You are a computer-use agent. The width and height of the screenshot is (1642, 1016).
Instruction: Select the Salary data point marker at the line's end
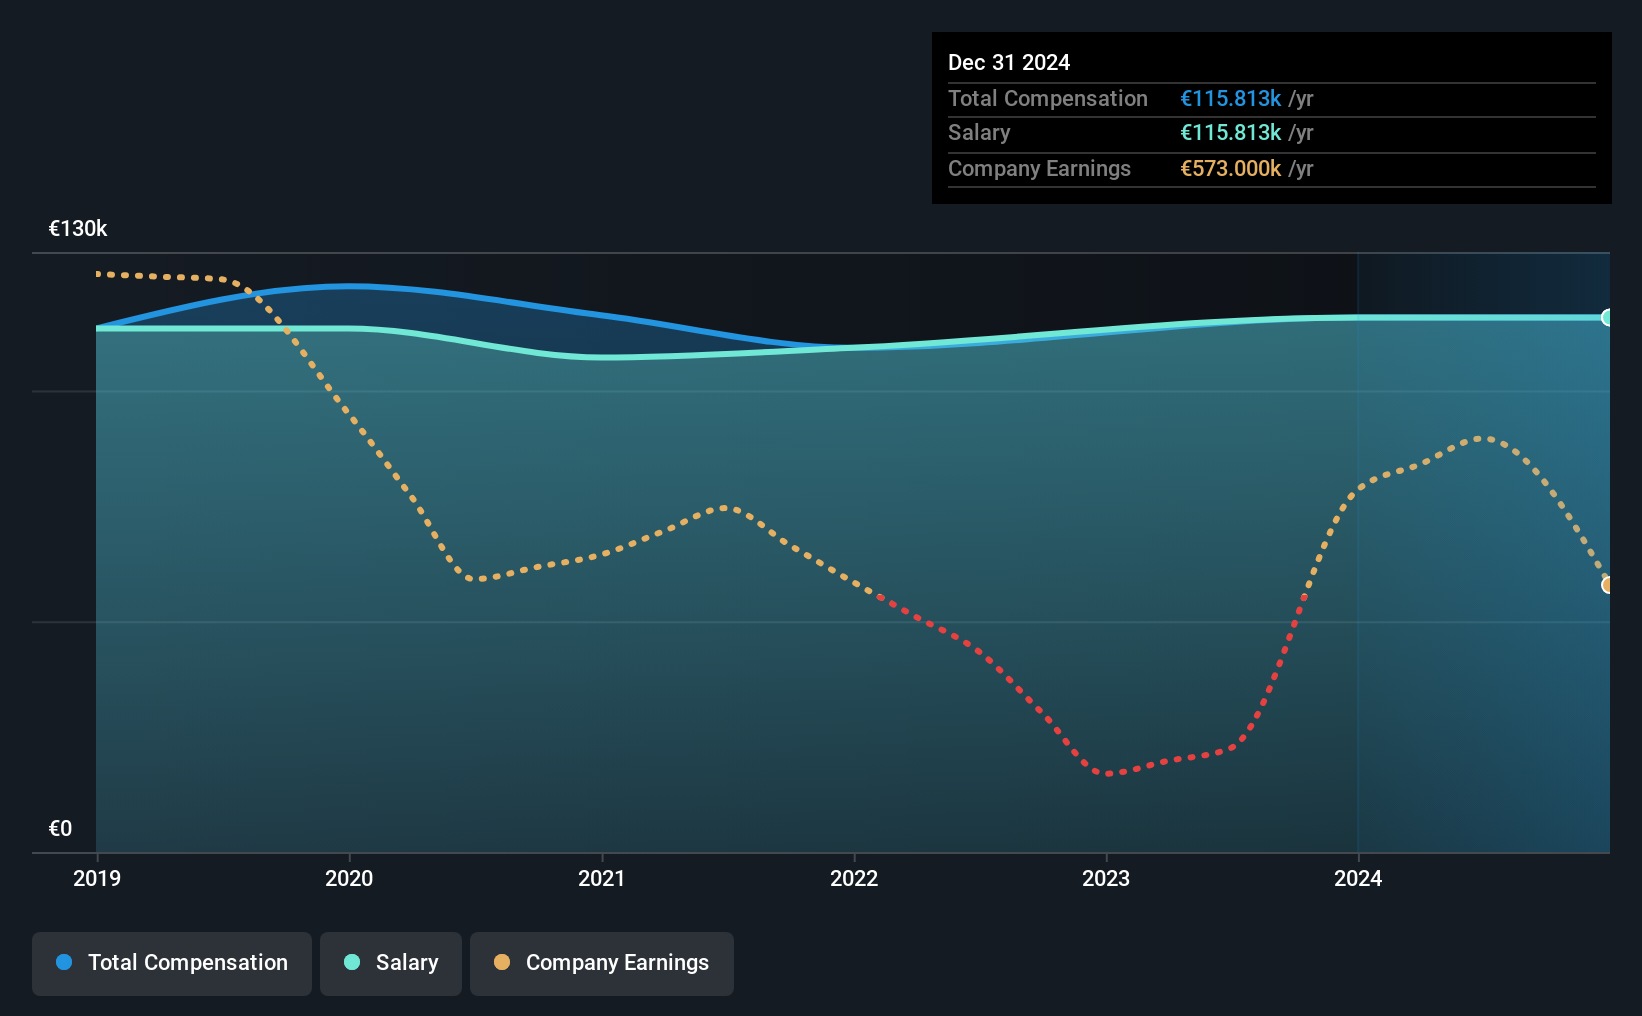pyautogui.click(x=1607, y=318)
